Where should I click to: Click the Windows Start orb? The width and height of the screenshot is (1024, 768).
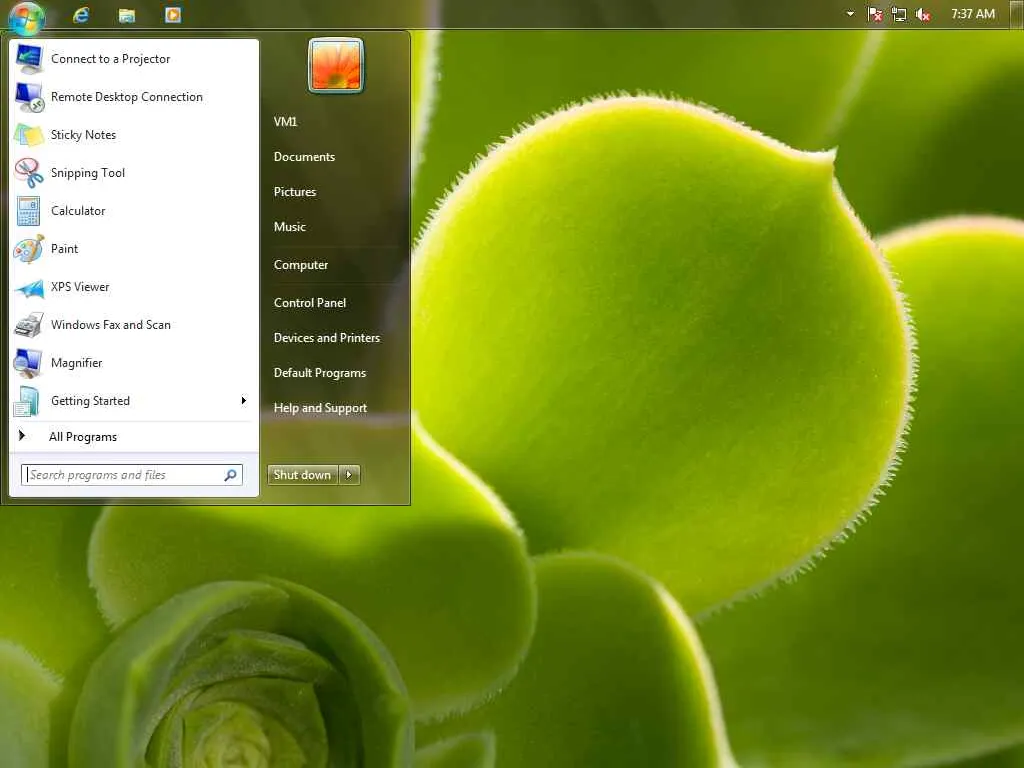tap(27, 17)
